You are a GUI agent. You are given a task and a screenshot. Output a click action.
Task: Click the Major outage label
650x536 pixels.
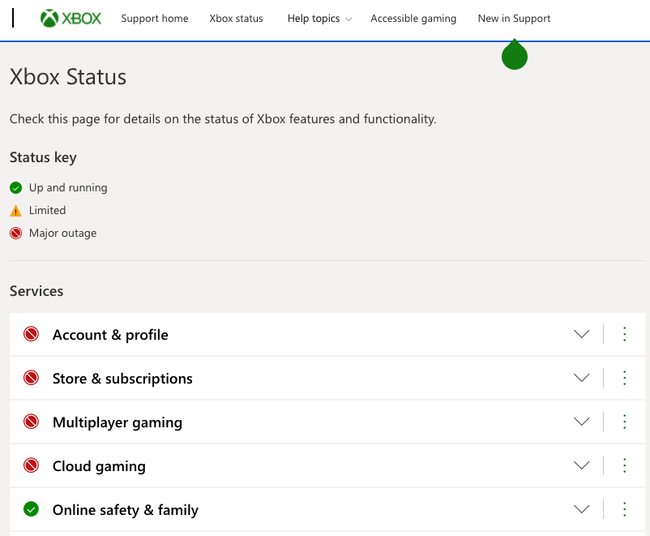pos(63,233)
